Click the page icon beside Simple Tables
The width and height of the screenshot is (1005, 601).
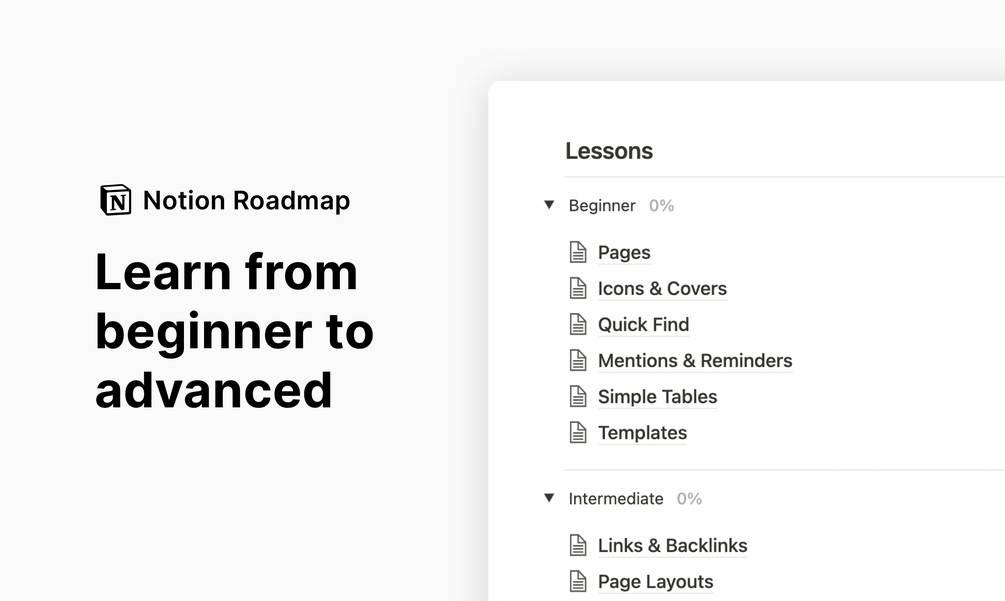coord(578,396)
